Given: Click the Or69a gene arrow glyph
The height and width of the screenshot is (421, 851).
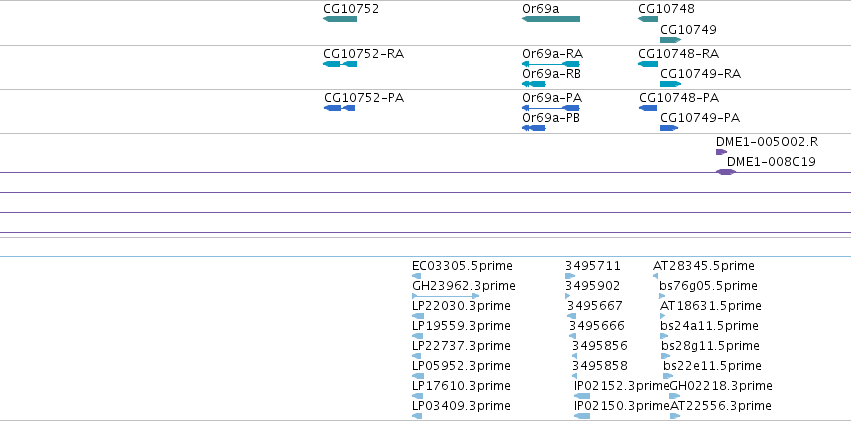Looking at the screenshot, I should point(551,19).
